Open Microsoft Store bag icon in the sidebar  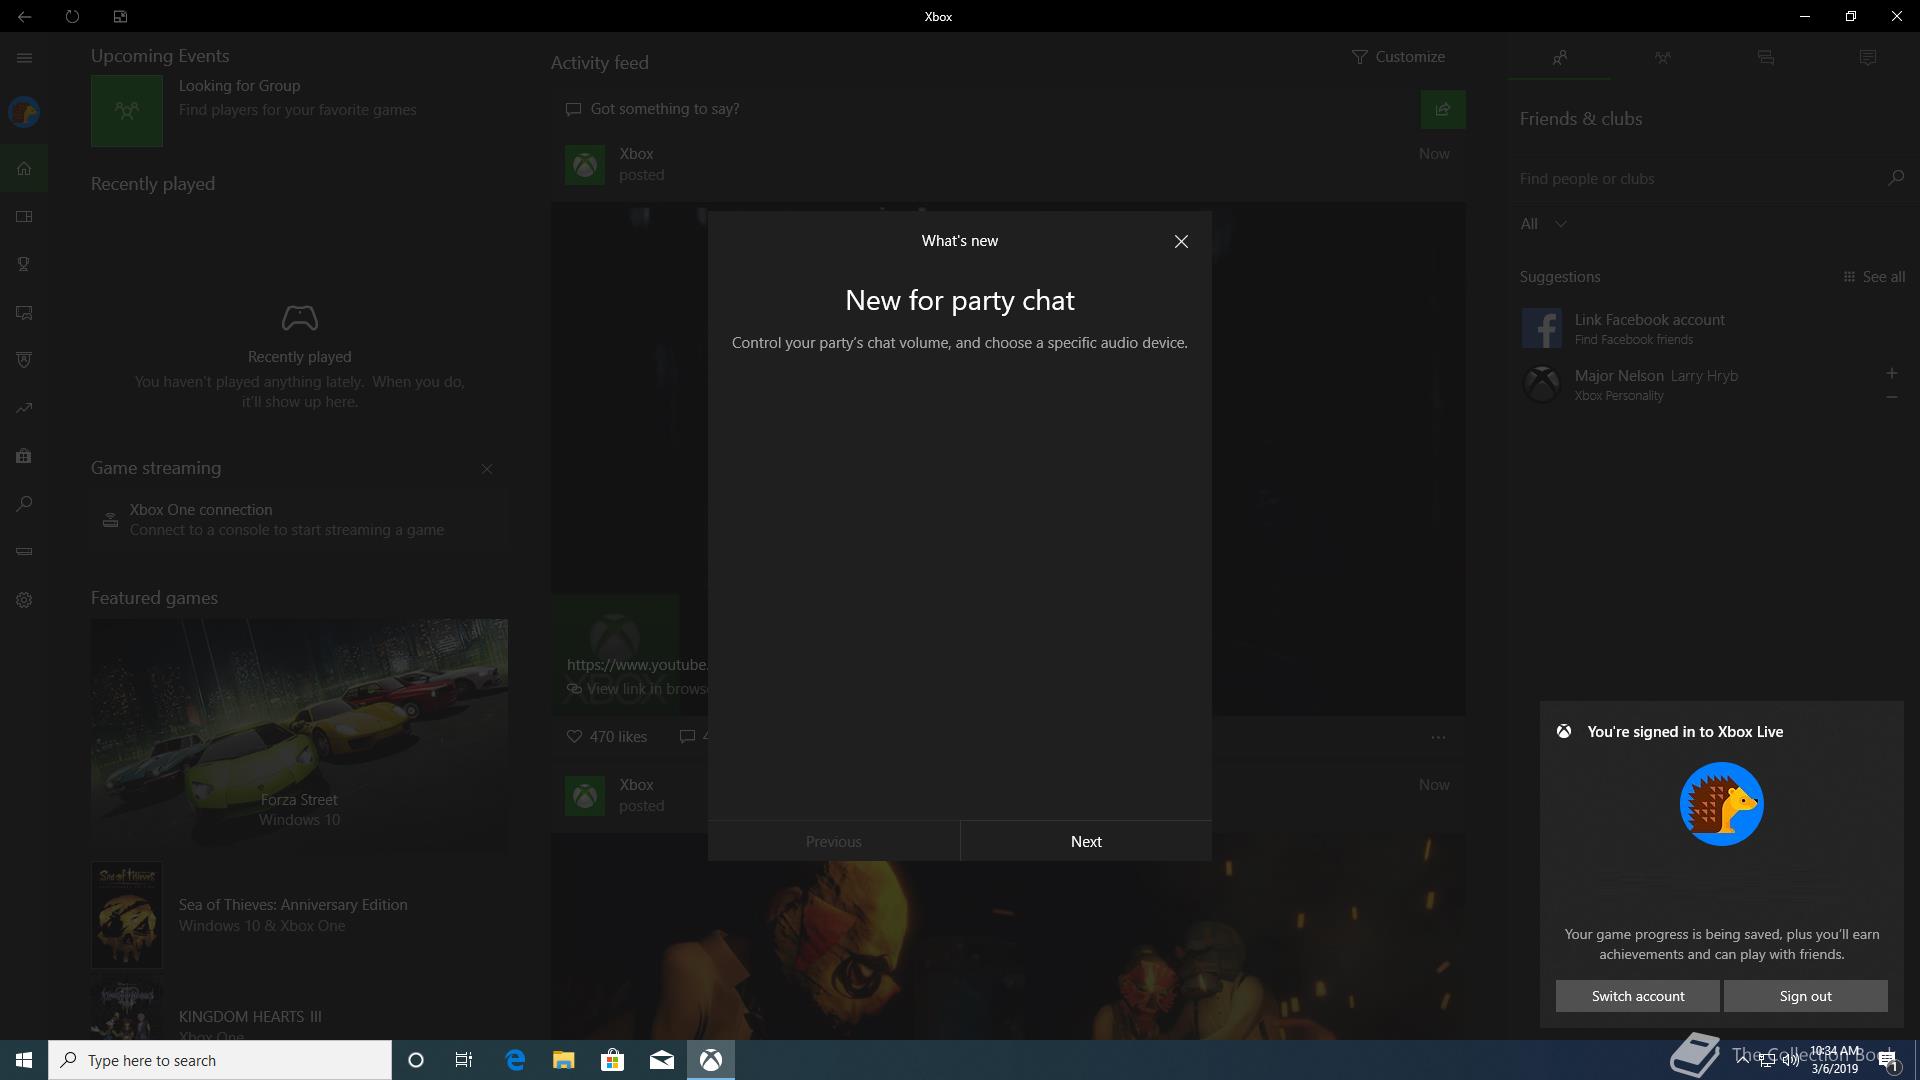coord(24,456)
